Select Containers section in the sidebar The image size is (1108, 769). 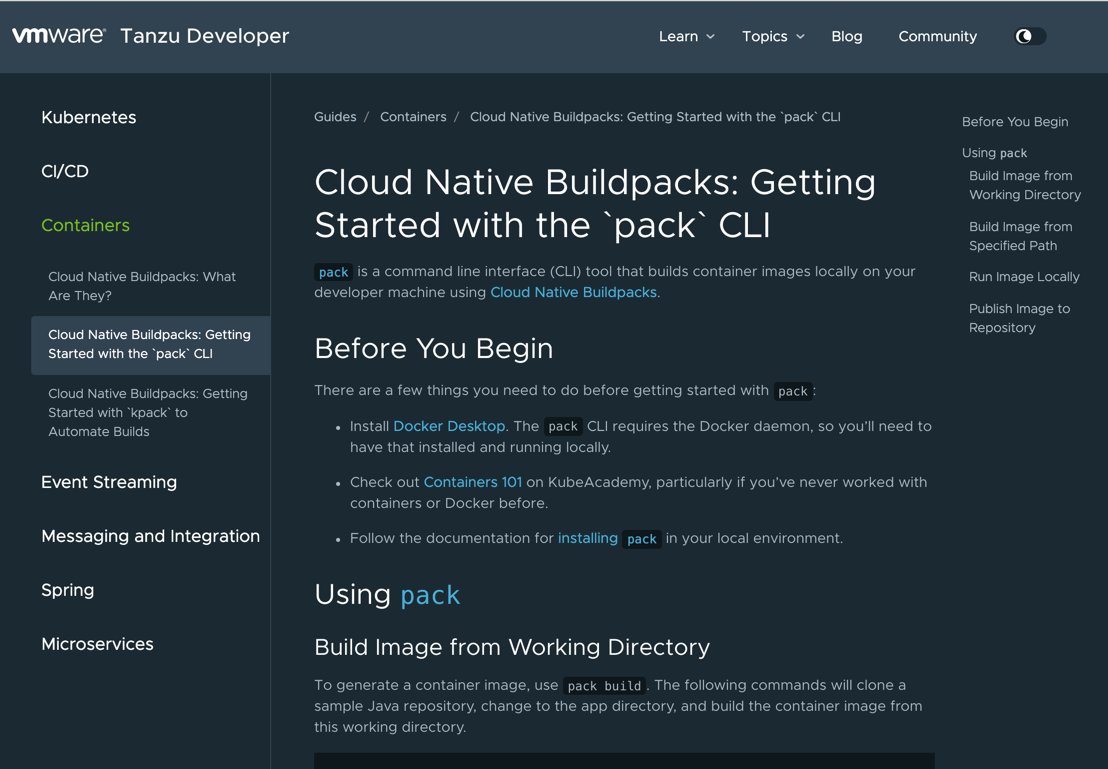[86, 225]
